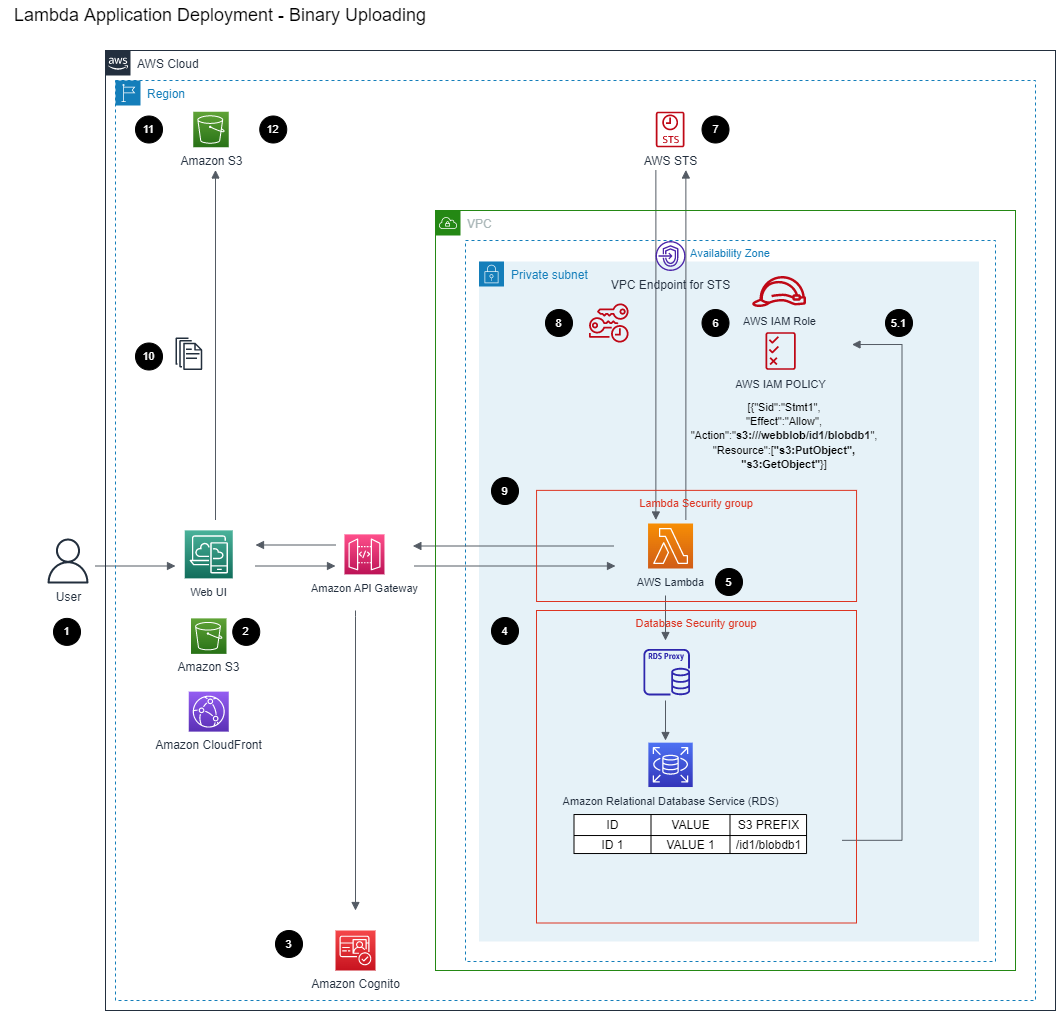This screenshot has height=1011, width=1056.
Task: Click the VPC Endpoint for STS icon
Action: 670,256
